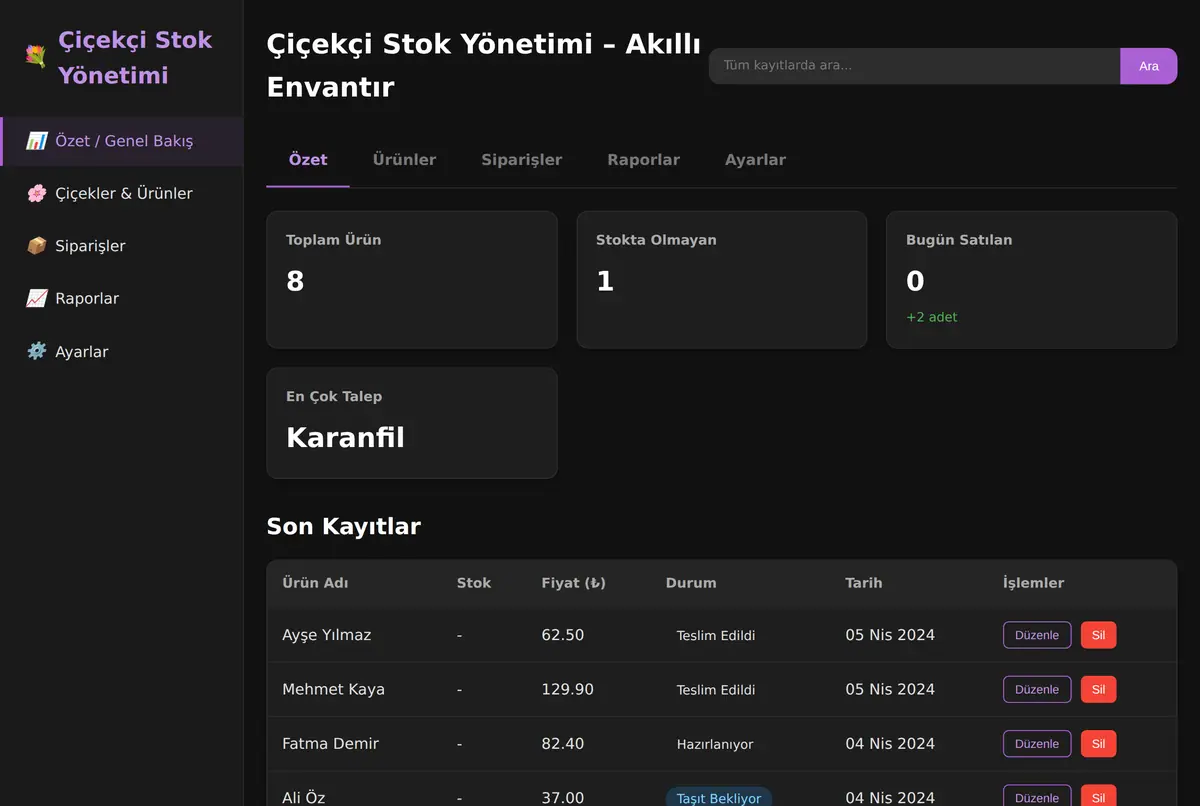Click the Fiyat (₺) column header
The height and width of the screenshot is (806, 1200).
click(574, 583)
